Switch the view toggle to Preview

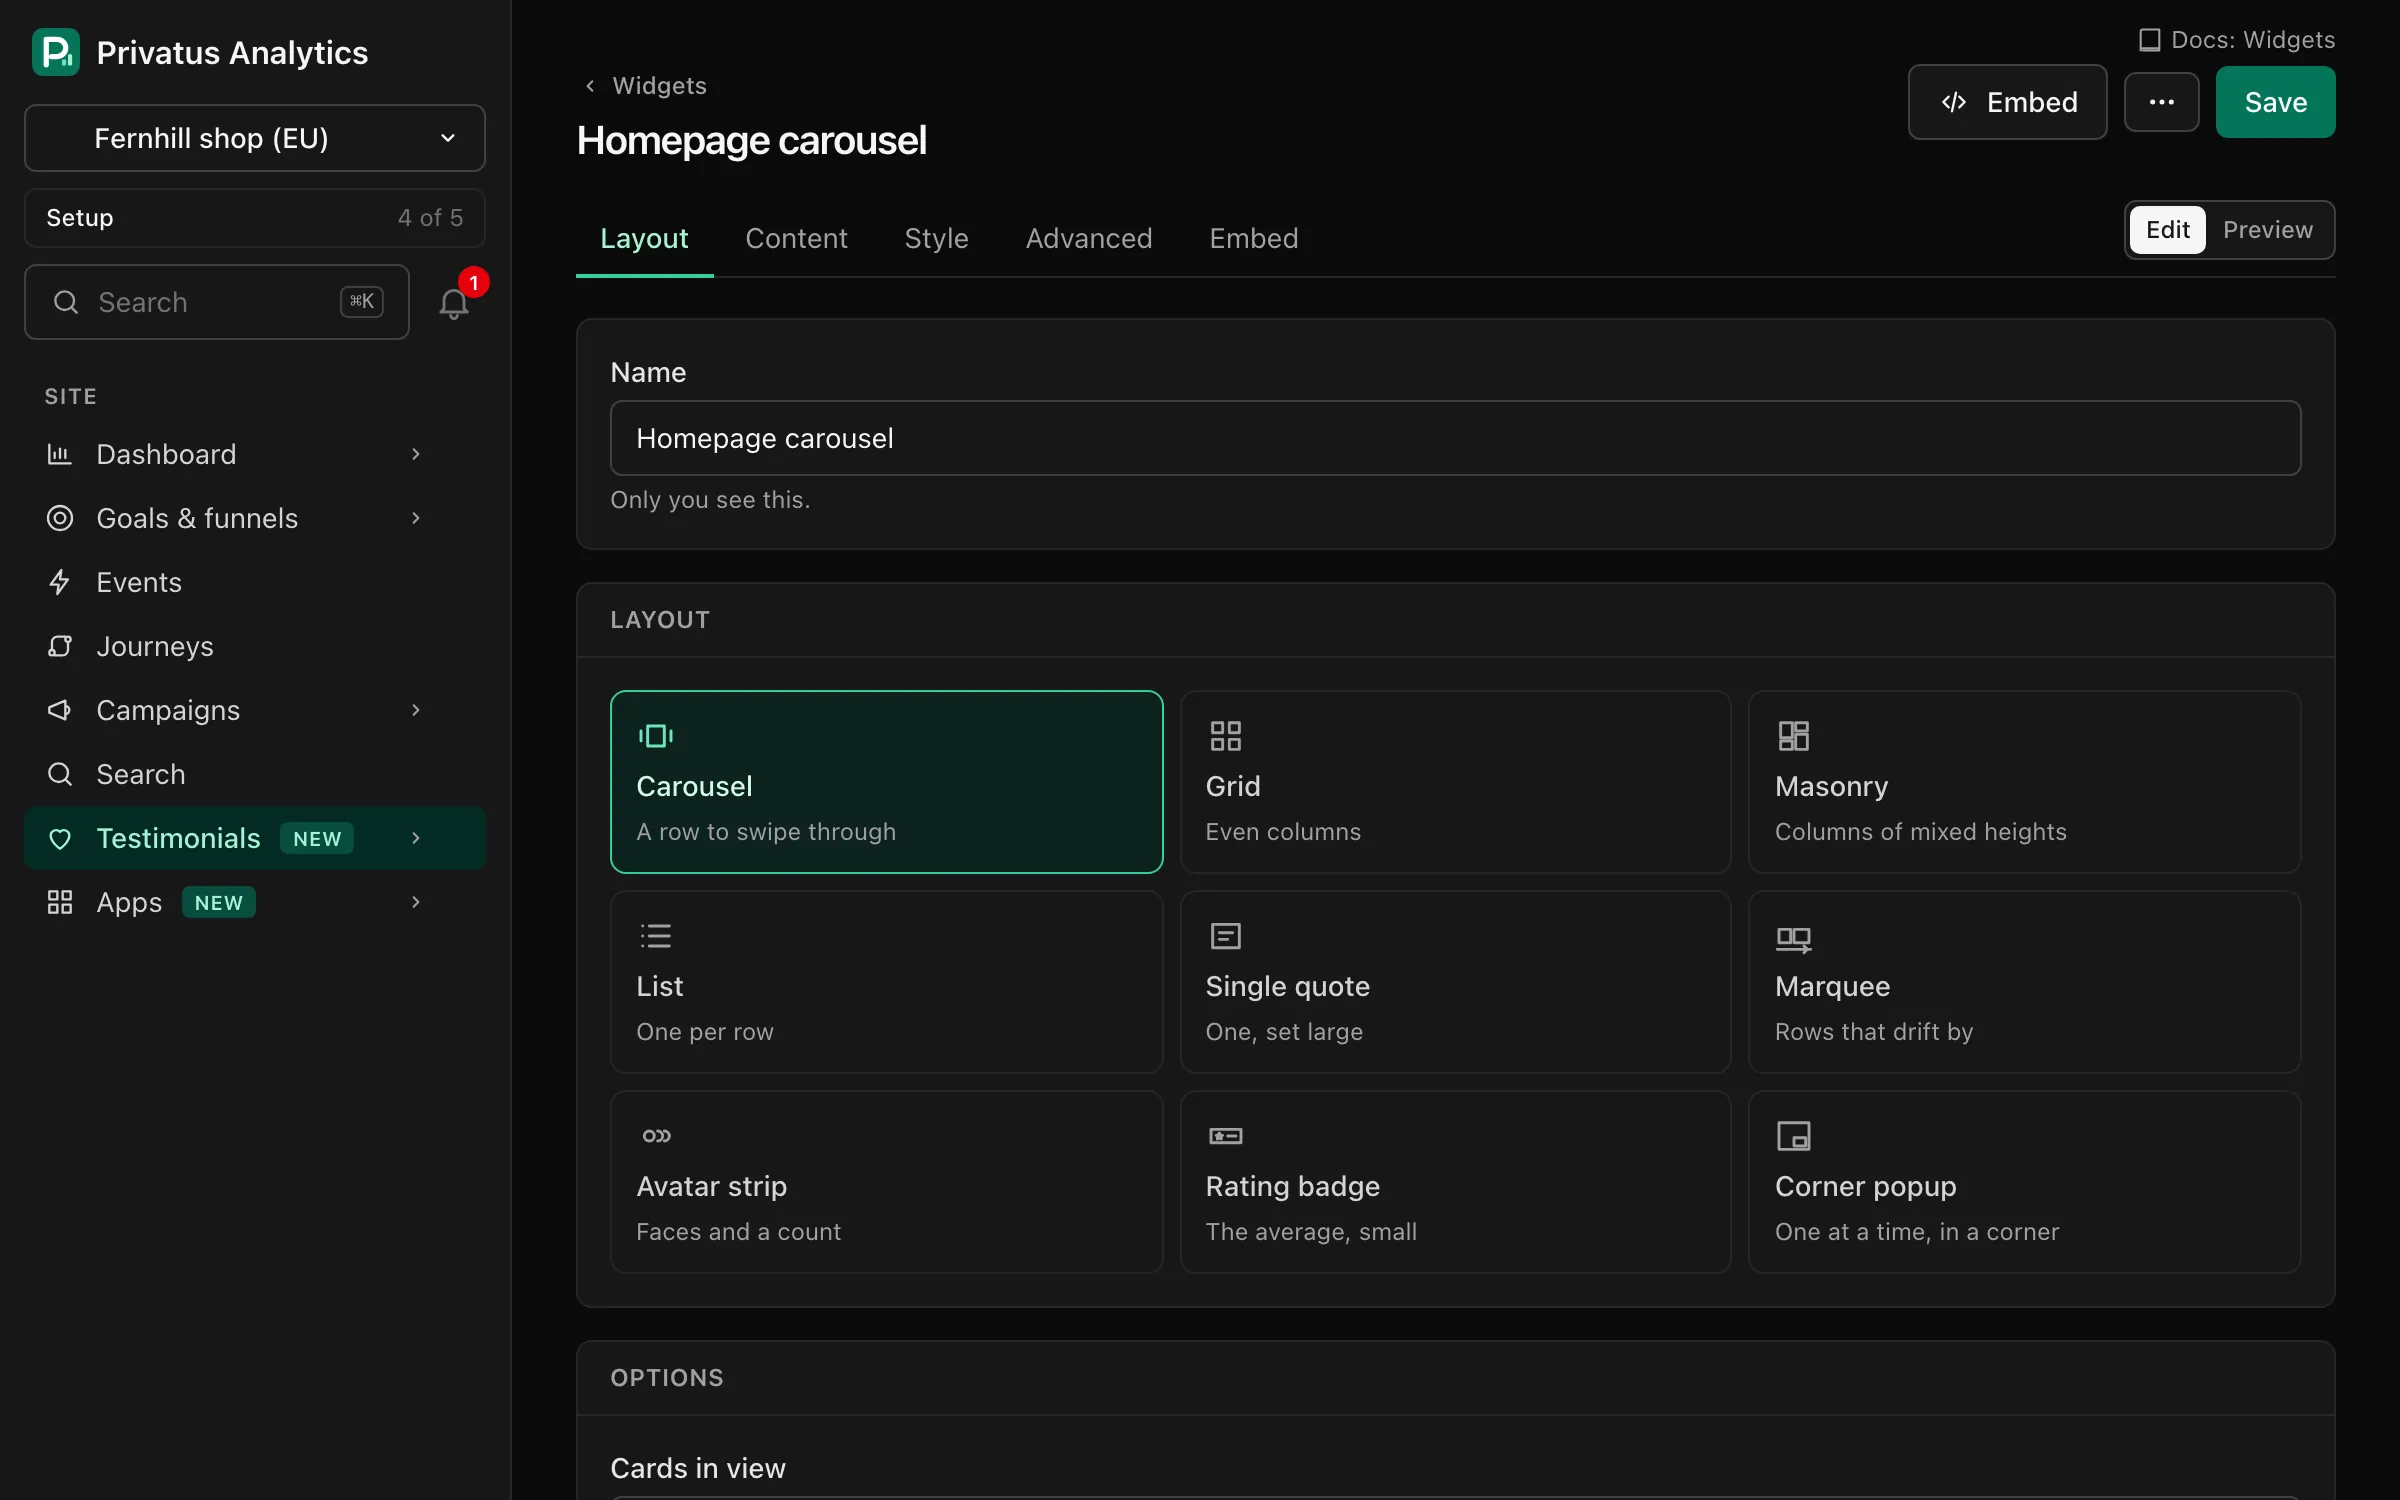tap(2267, 230)
